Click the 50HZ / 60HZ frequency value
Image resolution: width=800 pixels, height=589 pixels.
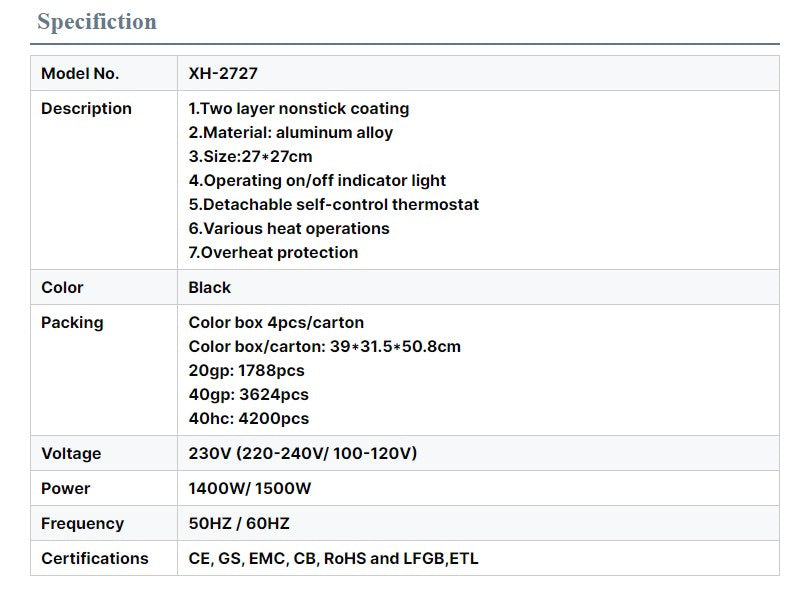pyautogui.click(x=239, y=523)
